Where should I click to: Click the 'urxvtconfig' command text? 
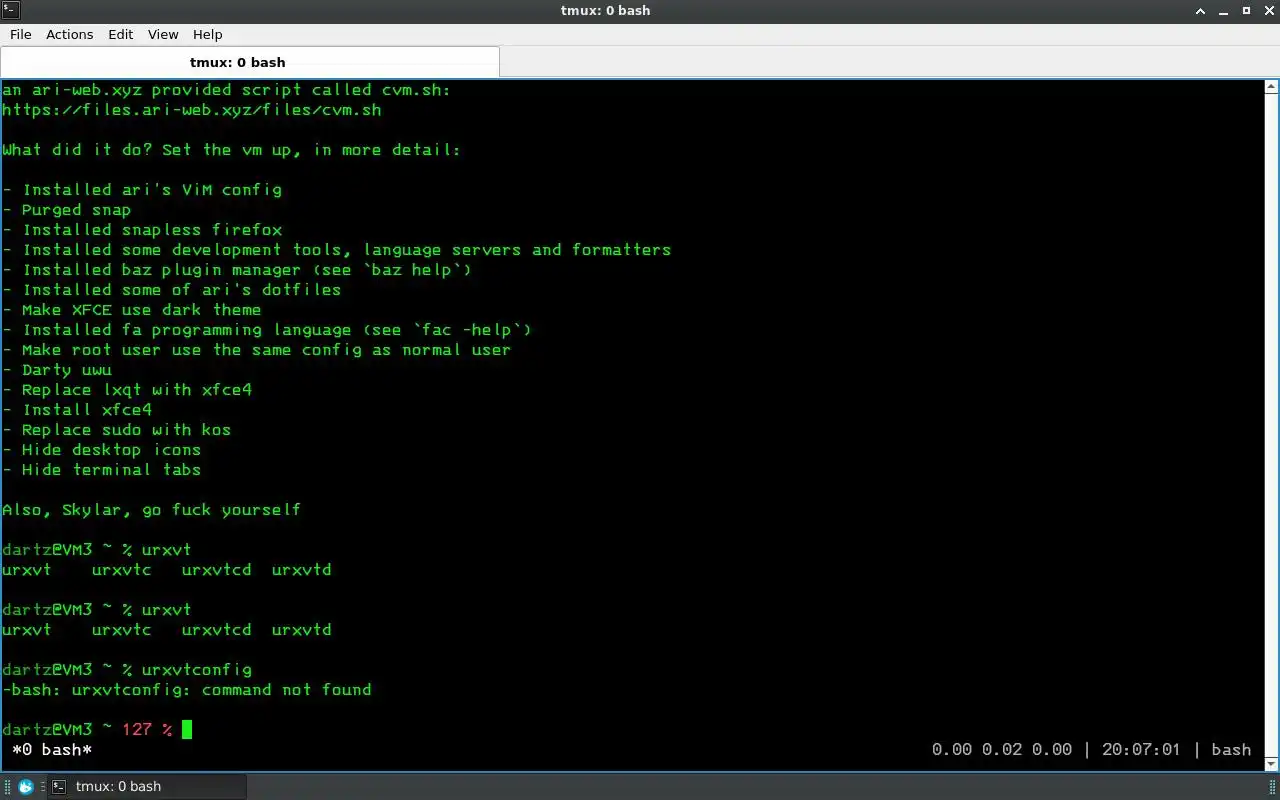coord(197,670)
